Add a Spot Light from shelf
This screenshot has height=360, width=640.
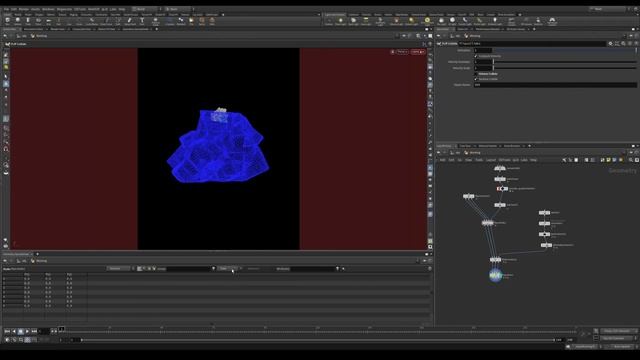353,21
